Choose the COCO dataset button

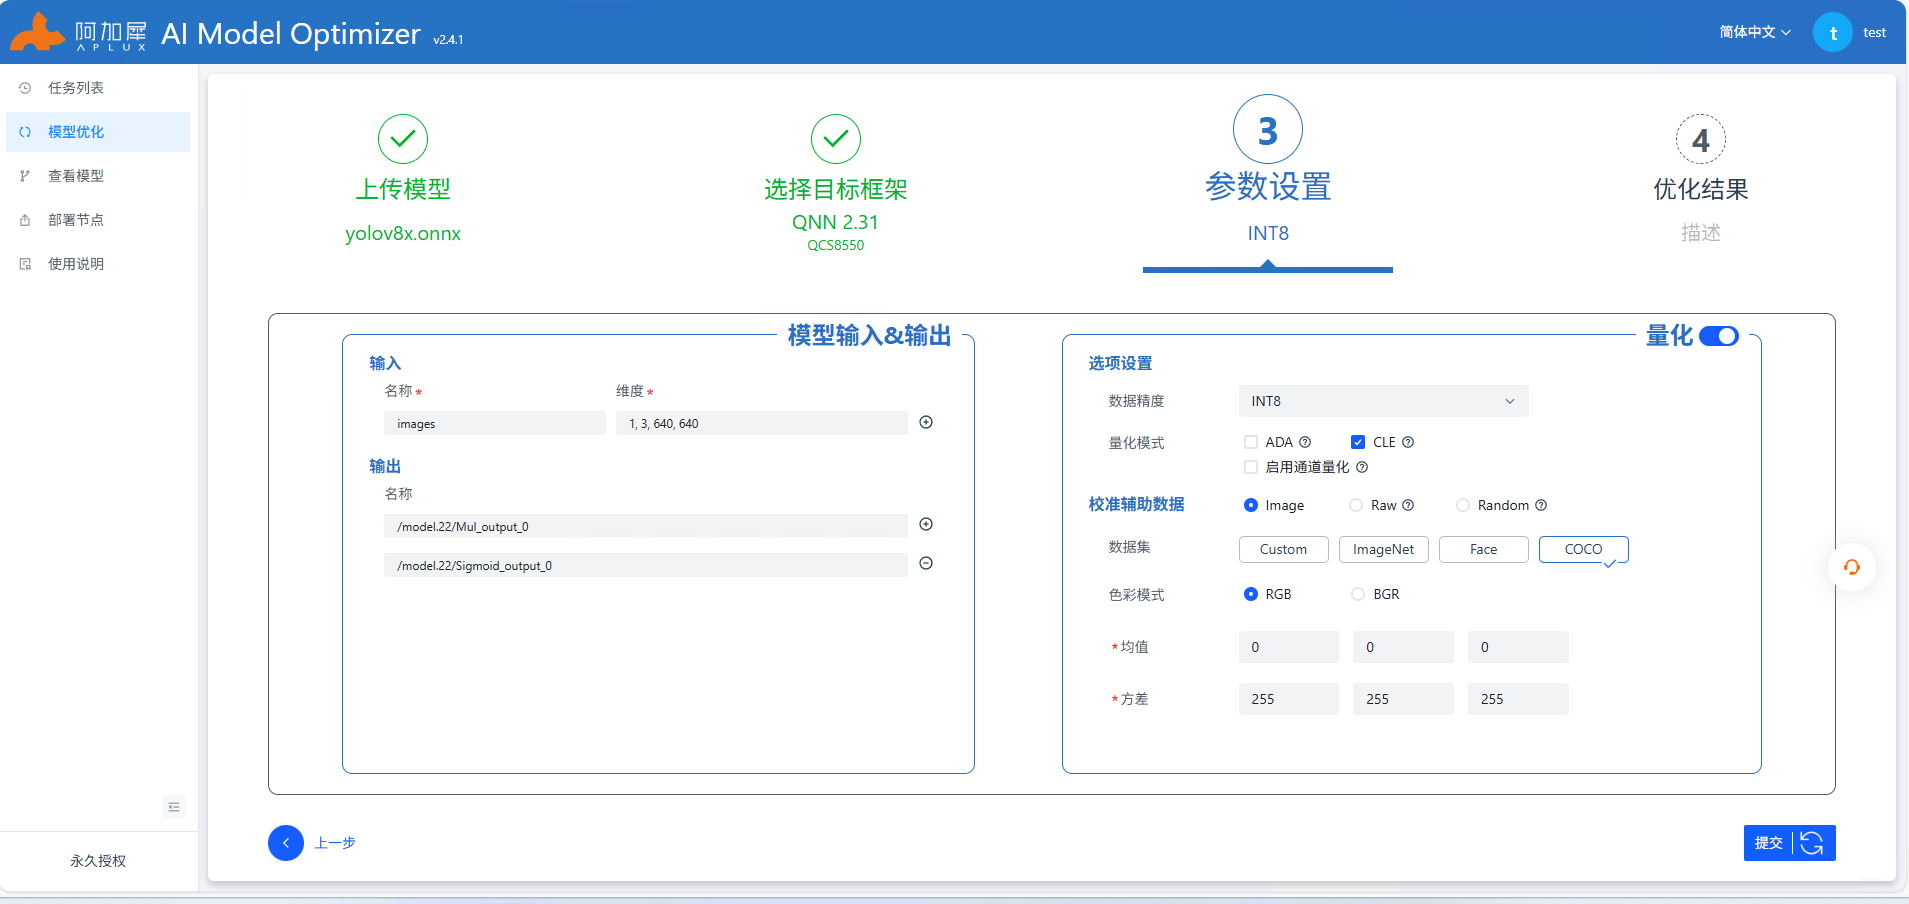pos(1584,549)
